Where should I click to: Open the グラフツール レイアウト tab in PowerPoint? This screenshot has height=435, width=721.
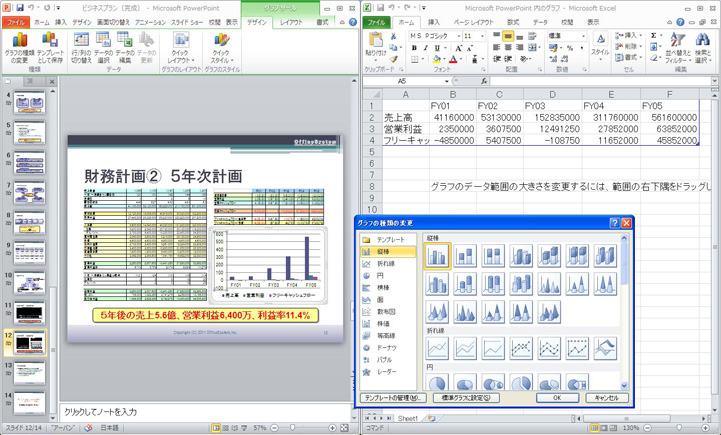(292, 22)
